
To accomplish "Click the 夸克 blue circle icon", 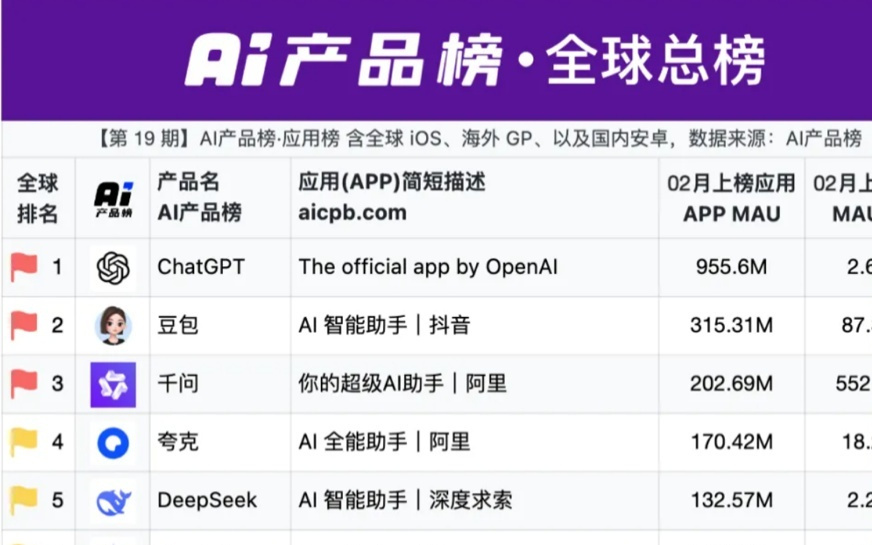I will pos(113,443).
